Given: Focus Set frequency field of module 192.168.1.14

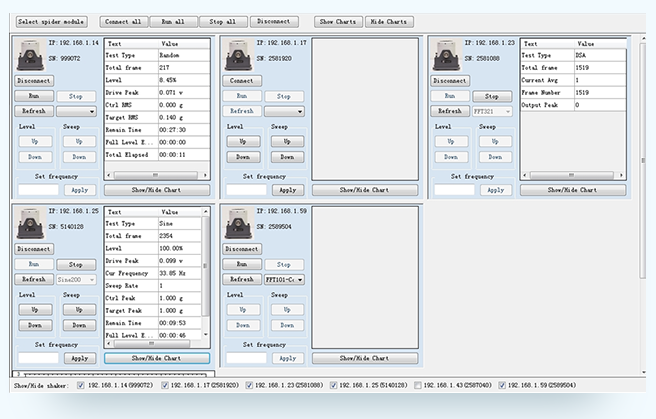Looking at the screenshot, I should click(x=38, y=190).
